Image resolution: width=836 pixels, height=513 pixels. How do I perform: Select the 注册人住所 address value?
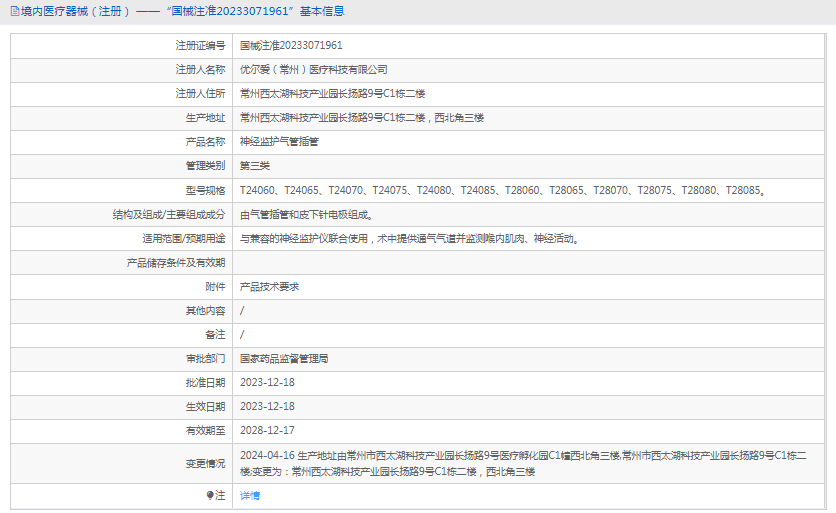332,93
